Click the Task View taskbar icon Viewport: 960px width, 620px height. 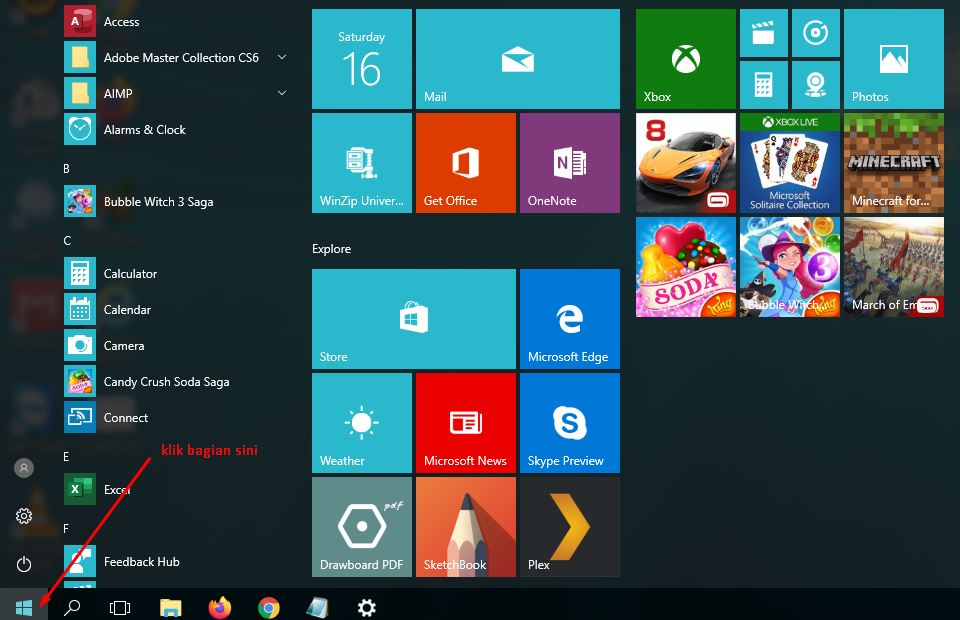[x=120, y=607]
